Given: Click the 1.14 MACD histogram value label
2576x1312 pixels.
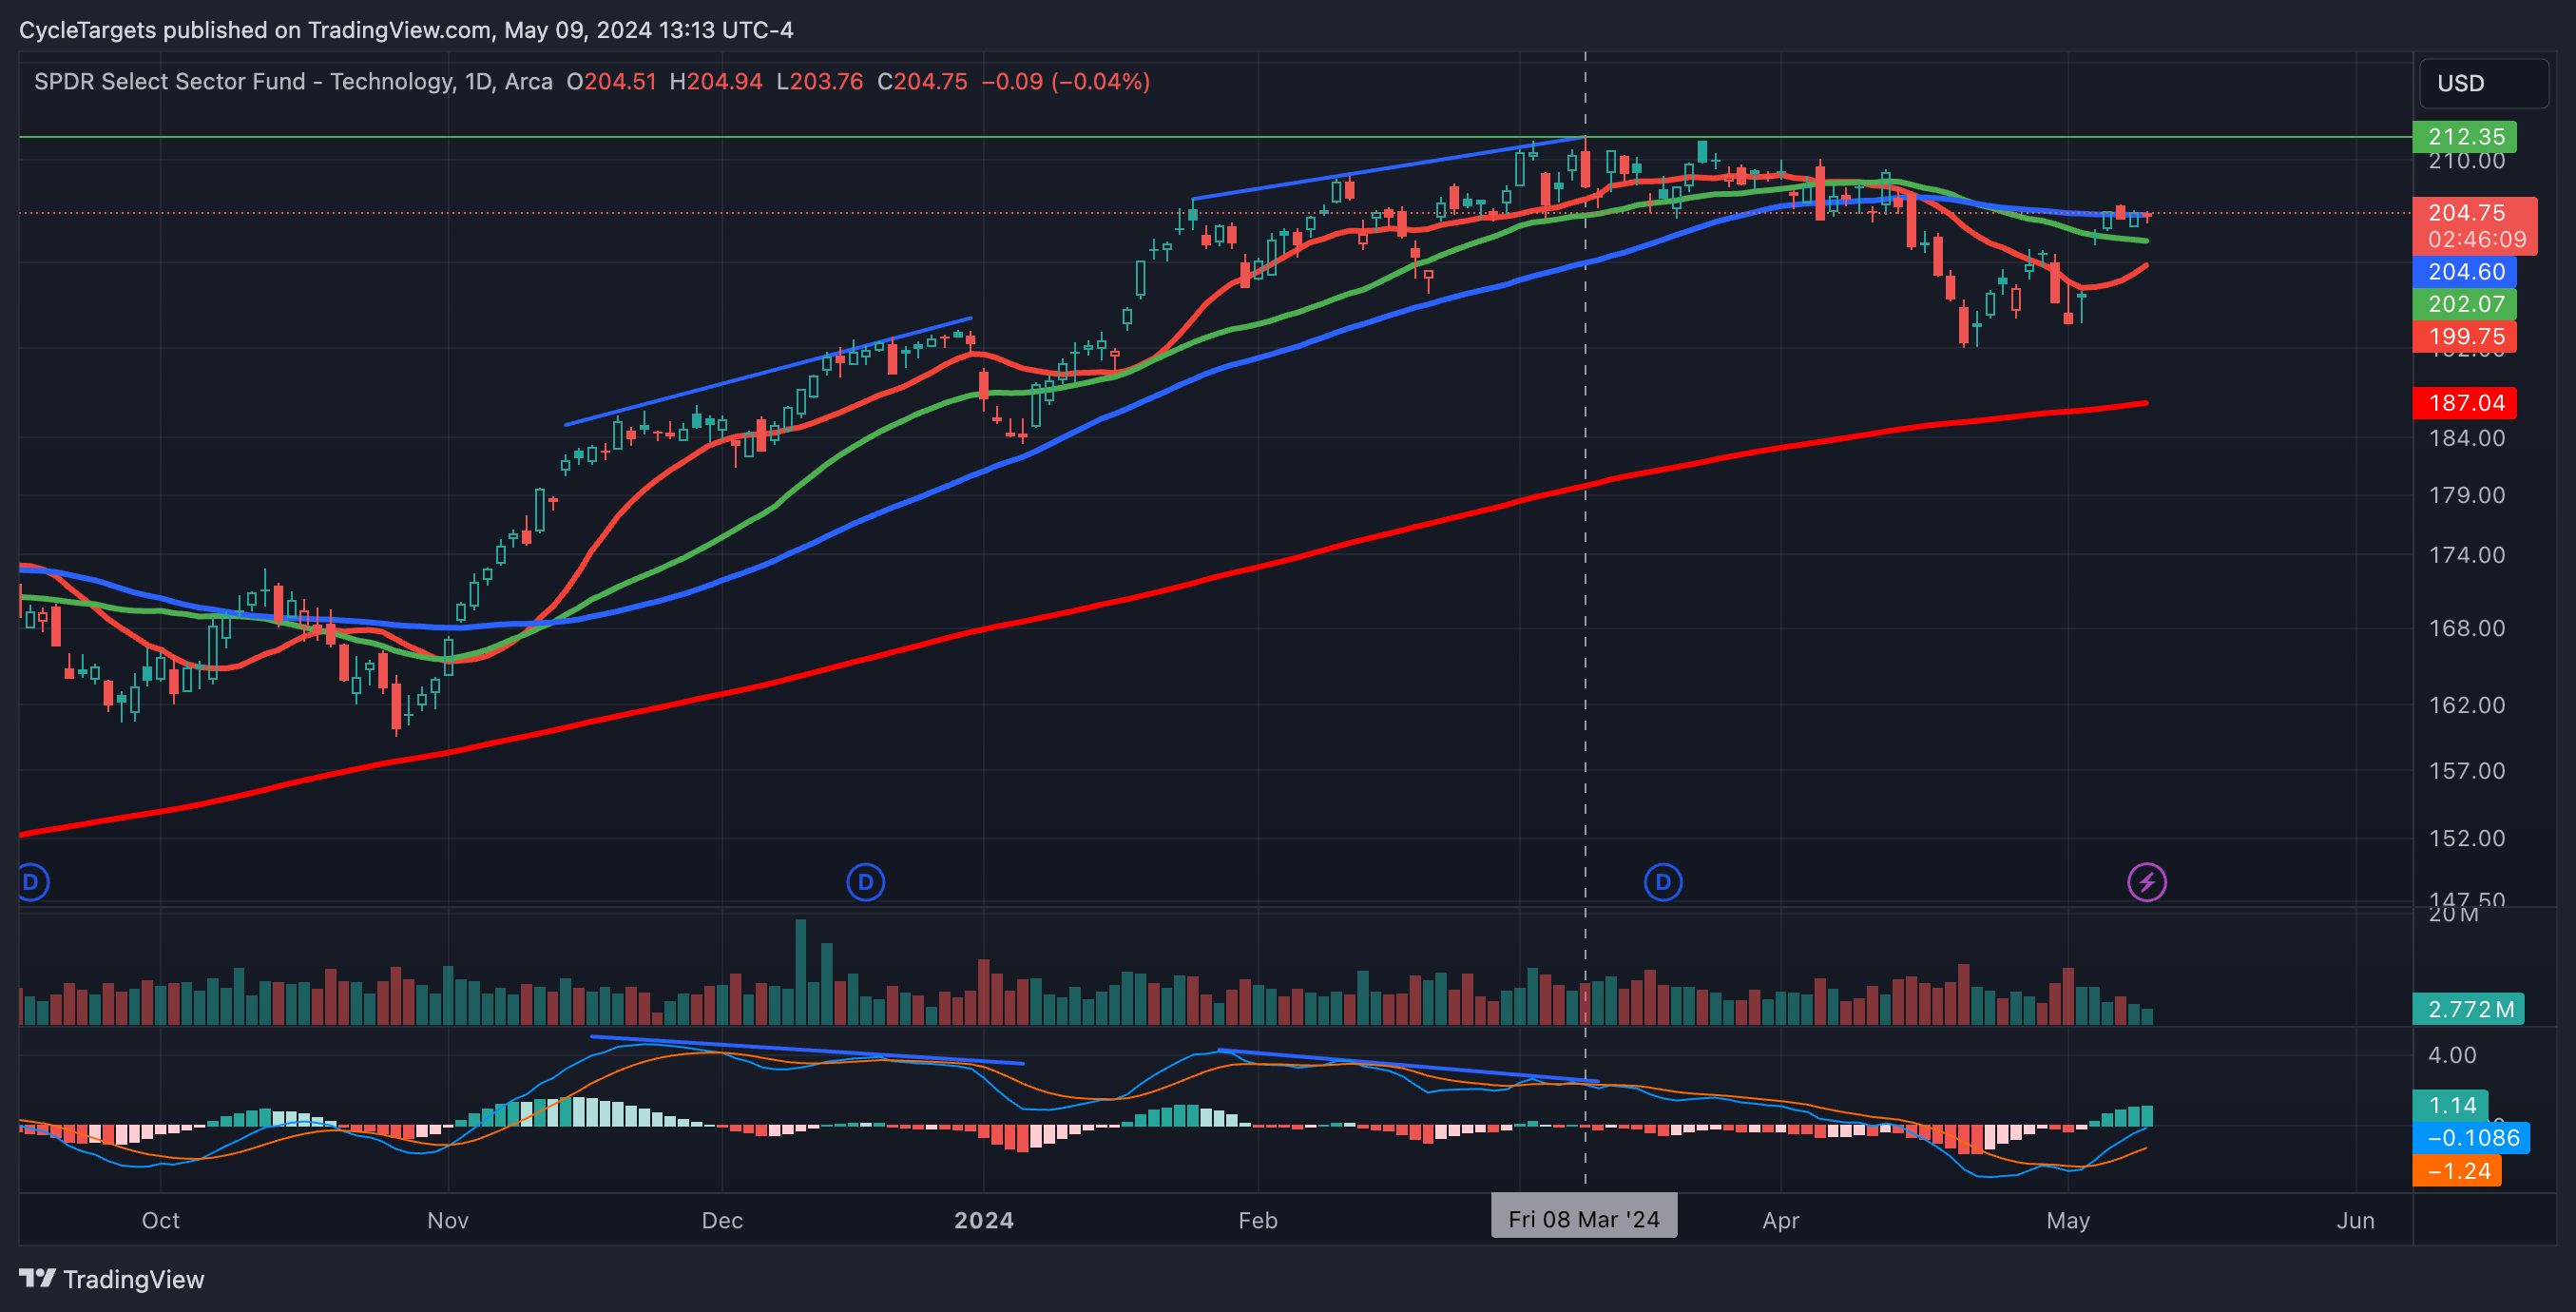Looking at the screenshot, I should click(2451, 1105).
